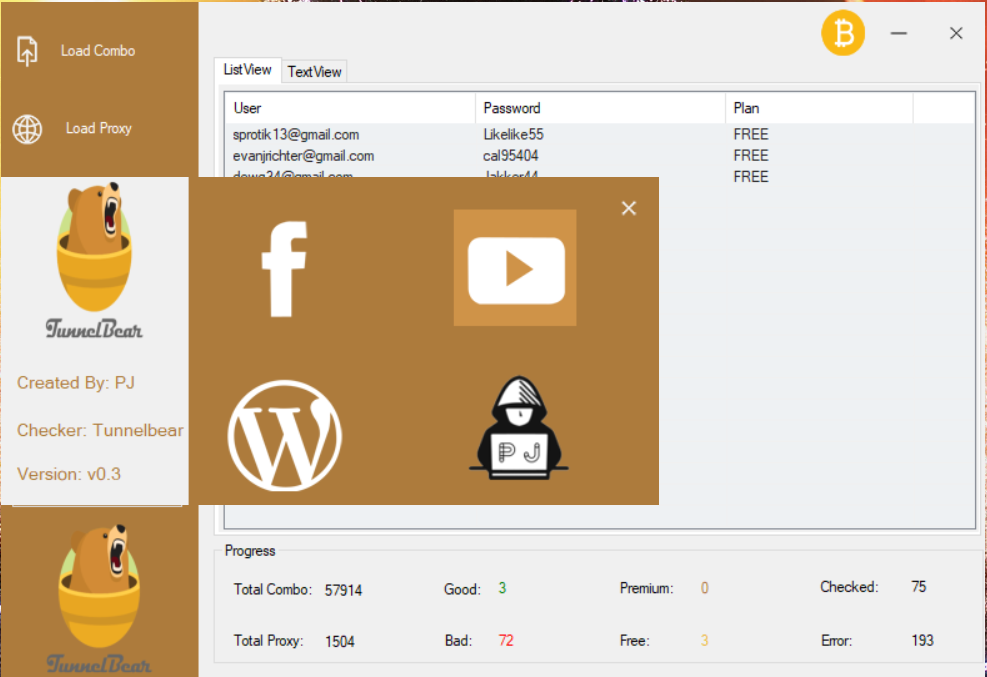Click the 'Good:' label
This screenshot has height=677, width=987.
462,590
